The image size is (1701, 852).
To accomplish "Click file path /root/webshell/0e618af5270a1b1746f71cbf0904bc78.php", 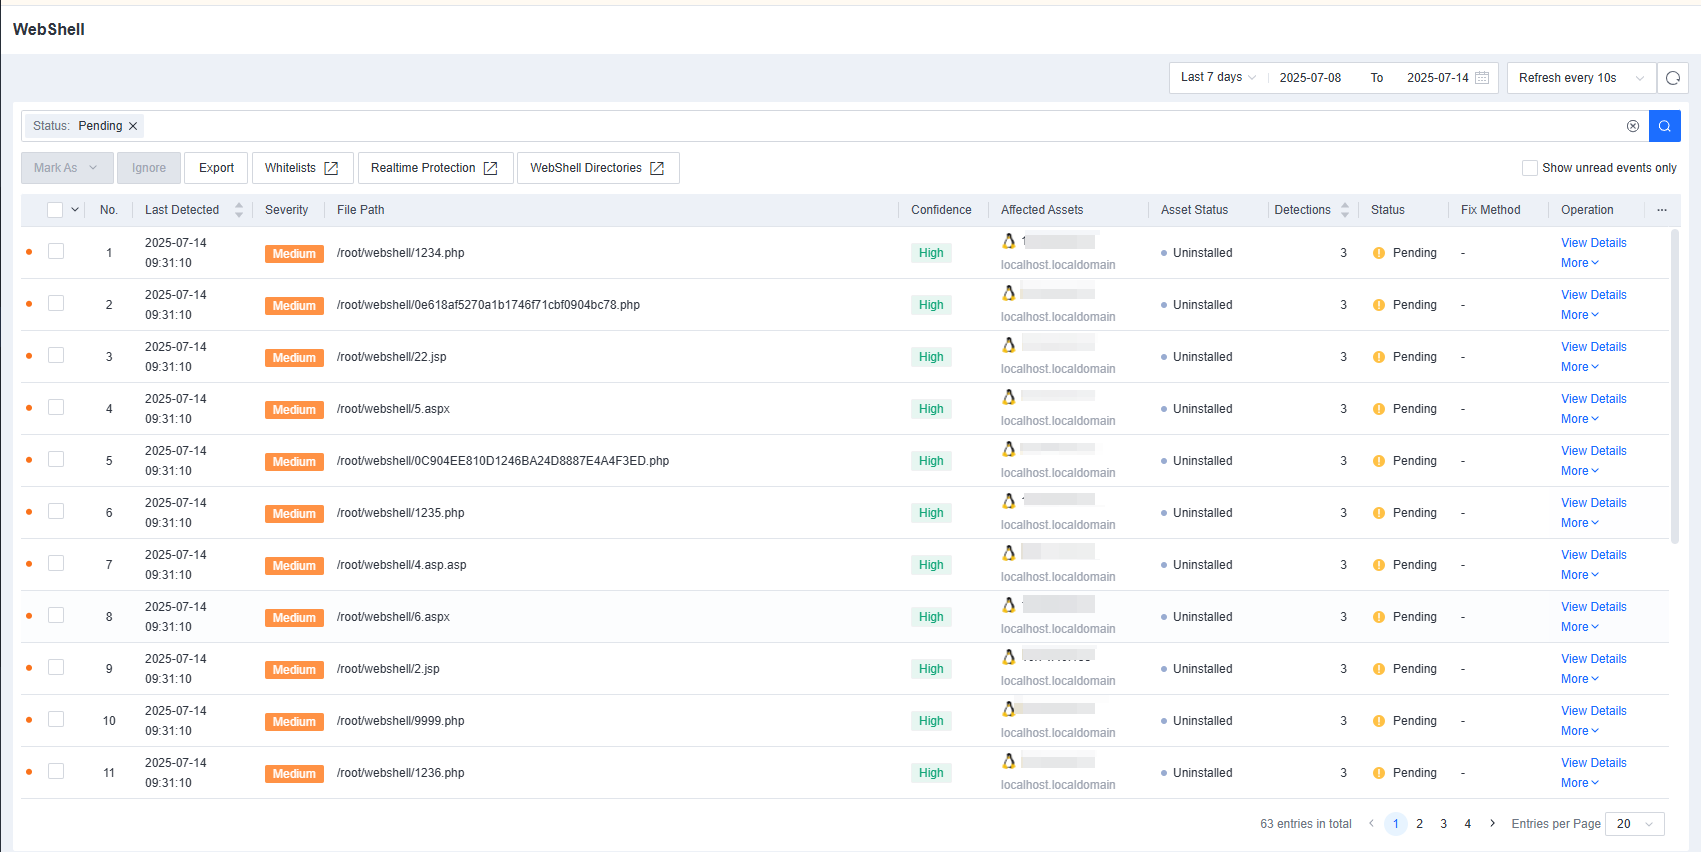I will (x=488, y=305).
